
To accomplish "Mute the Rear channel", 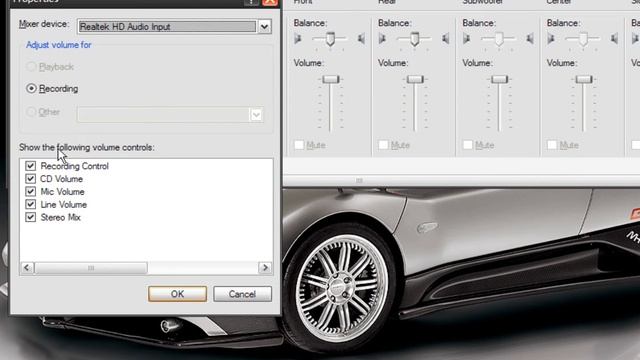I will [383, 145].
